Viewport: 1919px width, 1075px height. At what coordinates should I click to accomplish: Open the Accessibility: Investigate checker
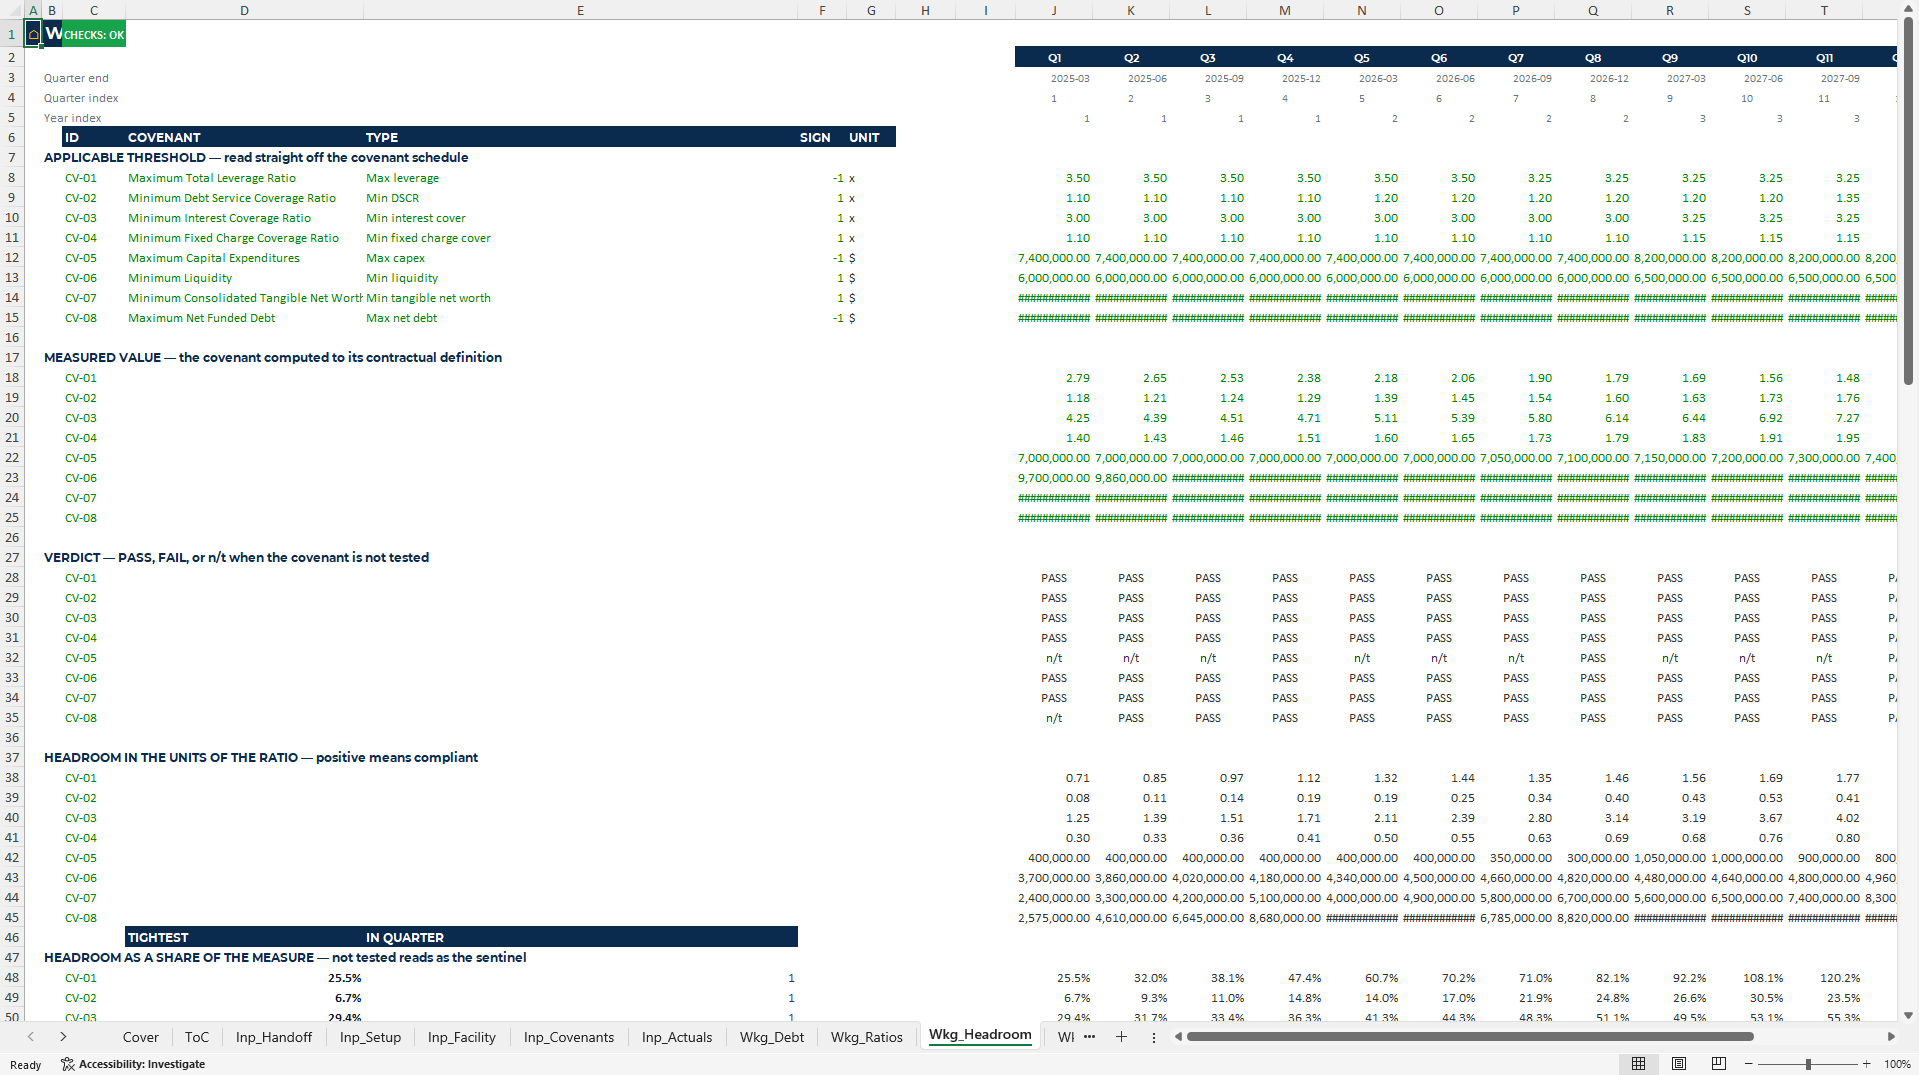[133, 1064]
